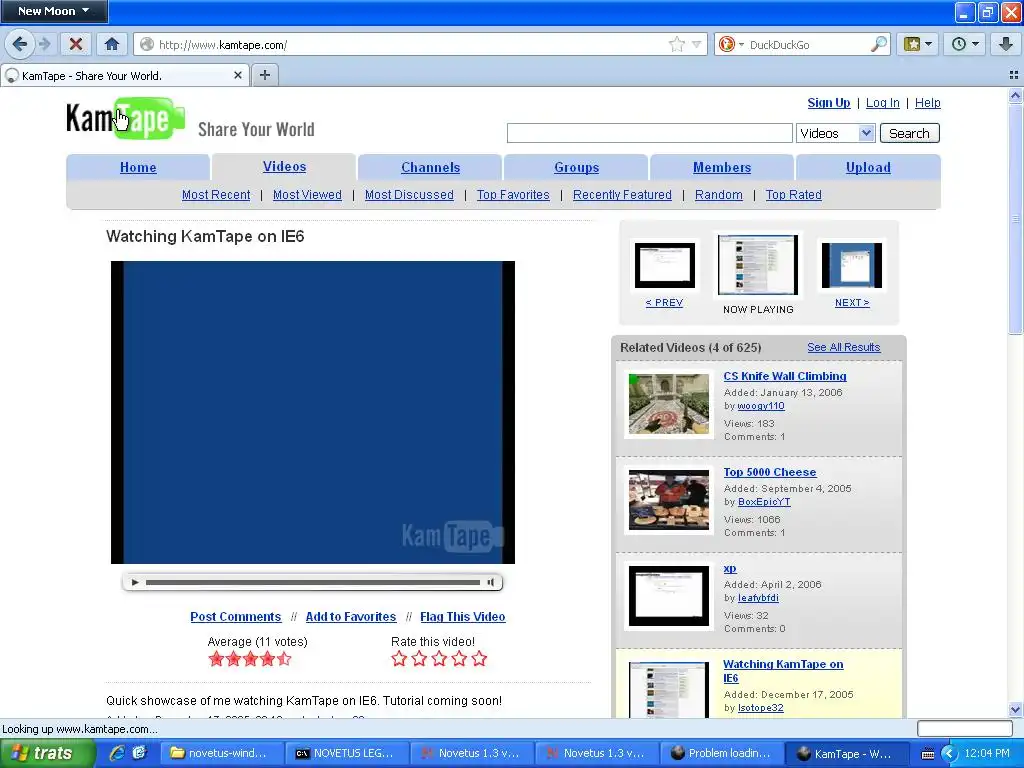Go back with the browser back arrow

pyautogui.click(x=19, y=44)
